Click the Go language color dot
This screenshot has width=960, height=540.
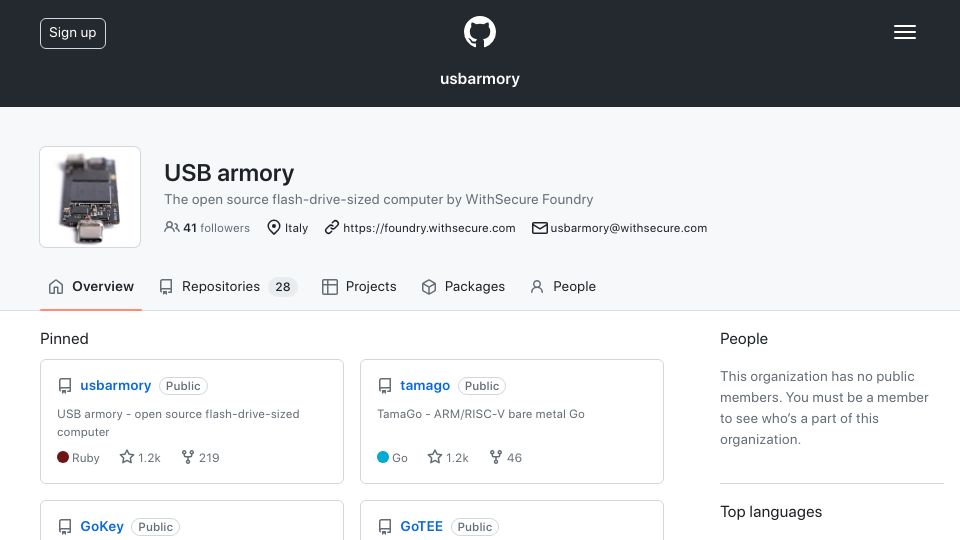tap(383, 457)
